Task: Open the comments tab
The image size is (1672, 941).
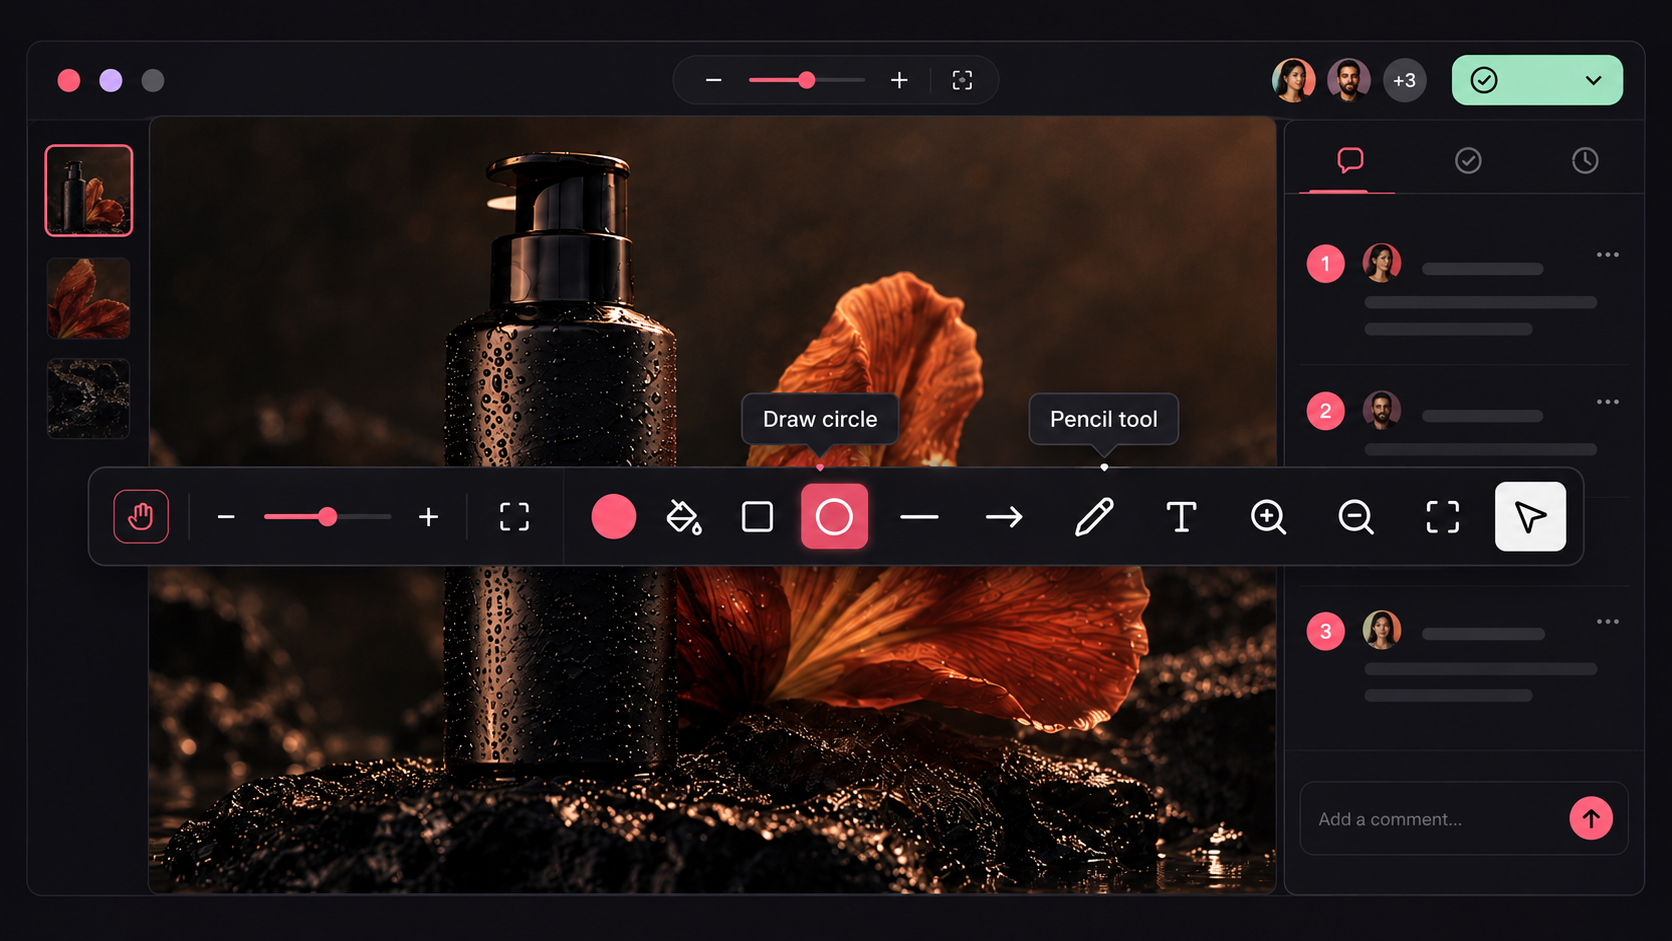Action: click(x=1351, y=160)
